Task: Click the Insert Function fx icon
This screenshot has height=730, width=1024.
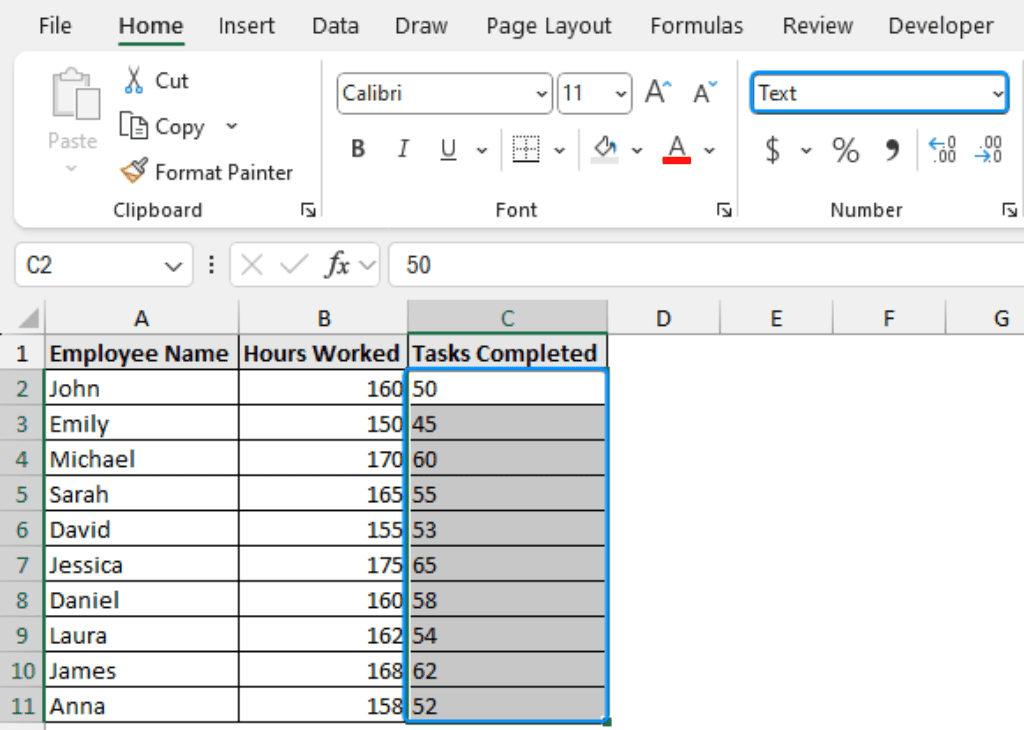Action: pos(337,265)
